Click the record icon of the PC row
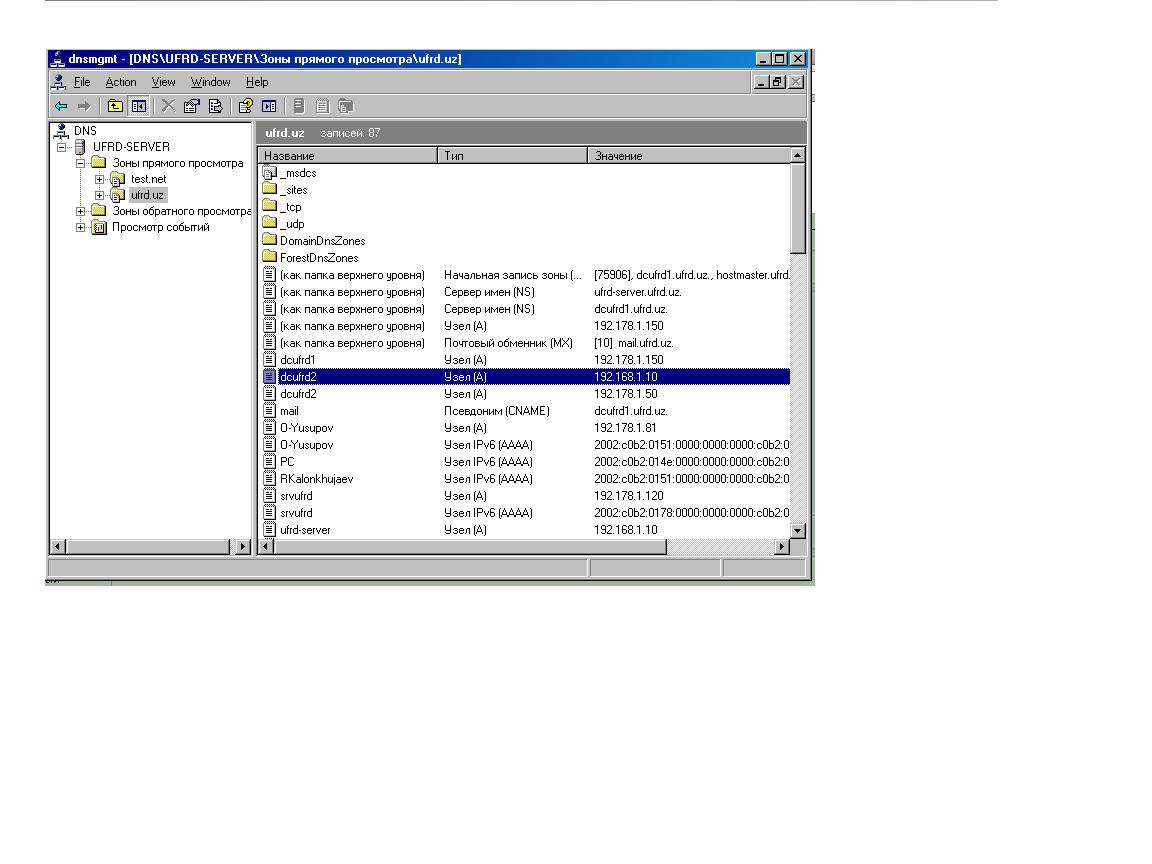 tap(270, 462)
